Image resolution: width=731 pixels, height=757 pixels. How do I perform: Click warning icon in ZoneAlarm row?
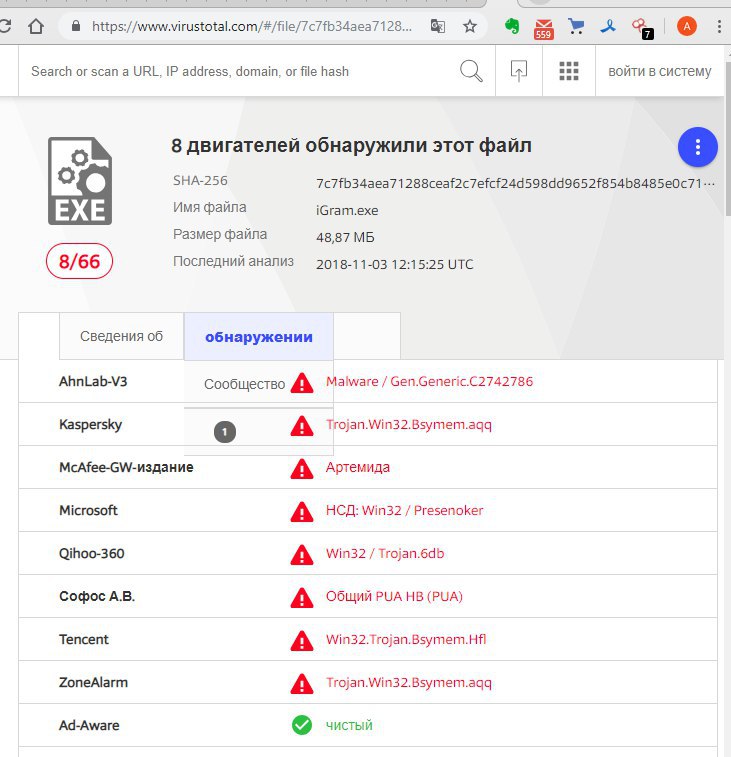tap(302, 684)
